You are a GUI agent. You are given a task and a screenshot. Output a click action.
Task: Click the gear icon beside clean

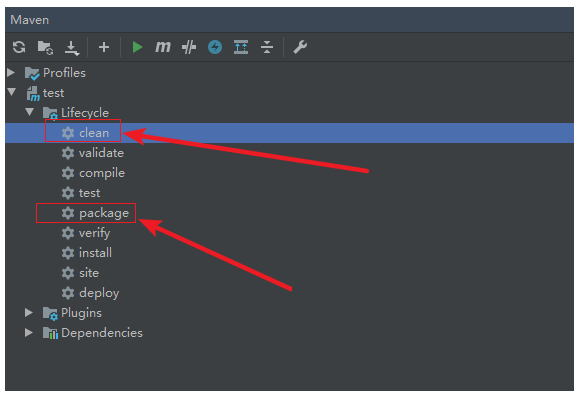pyautogui.click(x=68, y=133)
